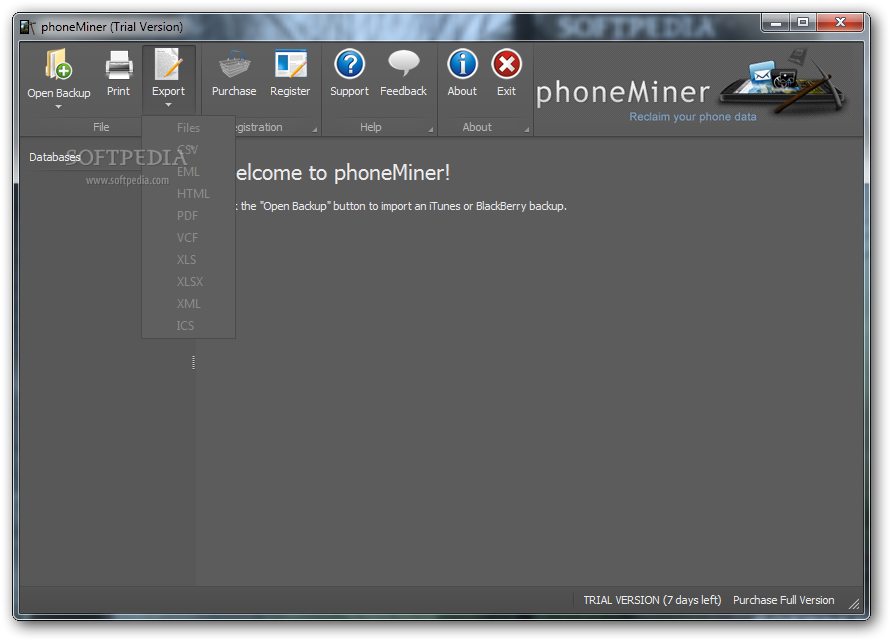
Task: Open Purchase via the shopping basket icon
Action: click(234, 64)
